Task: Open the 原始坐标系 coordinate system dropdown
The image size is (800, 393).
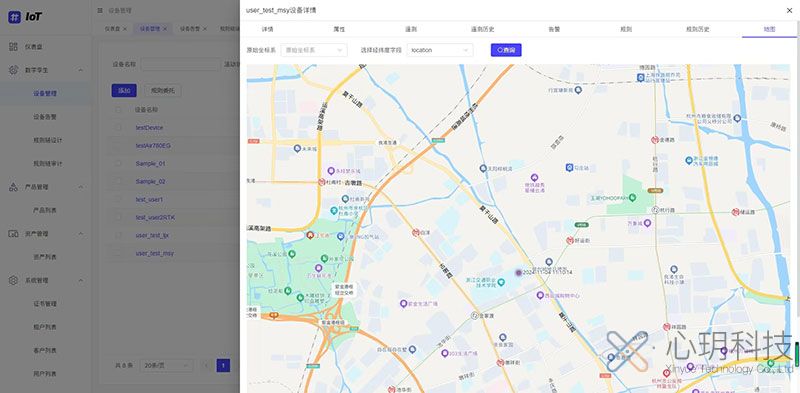Action: point(314,50)
